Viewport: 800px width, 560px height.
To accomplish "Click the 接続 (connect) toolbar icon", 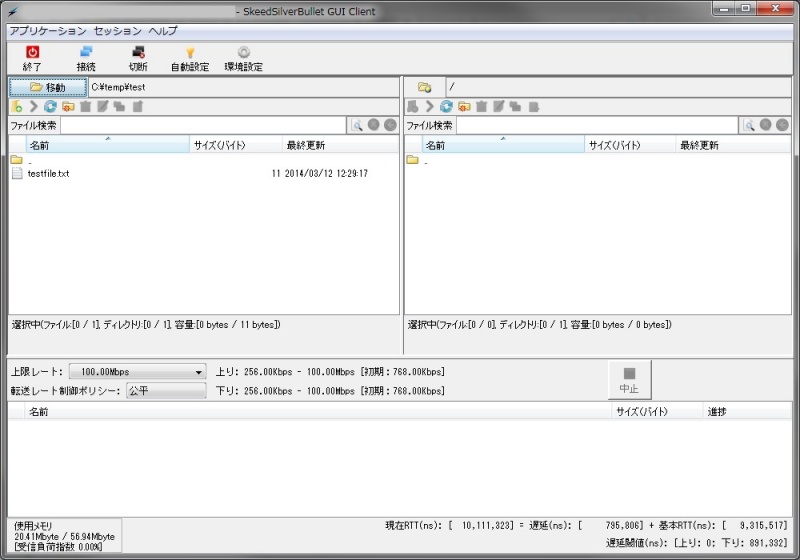I will [86, 52].
